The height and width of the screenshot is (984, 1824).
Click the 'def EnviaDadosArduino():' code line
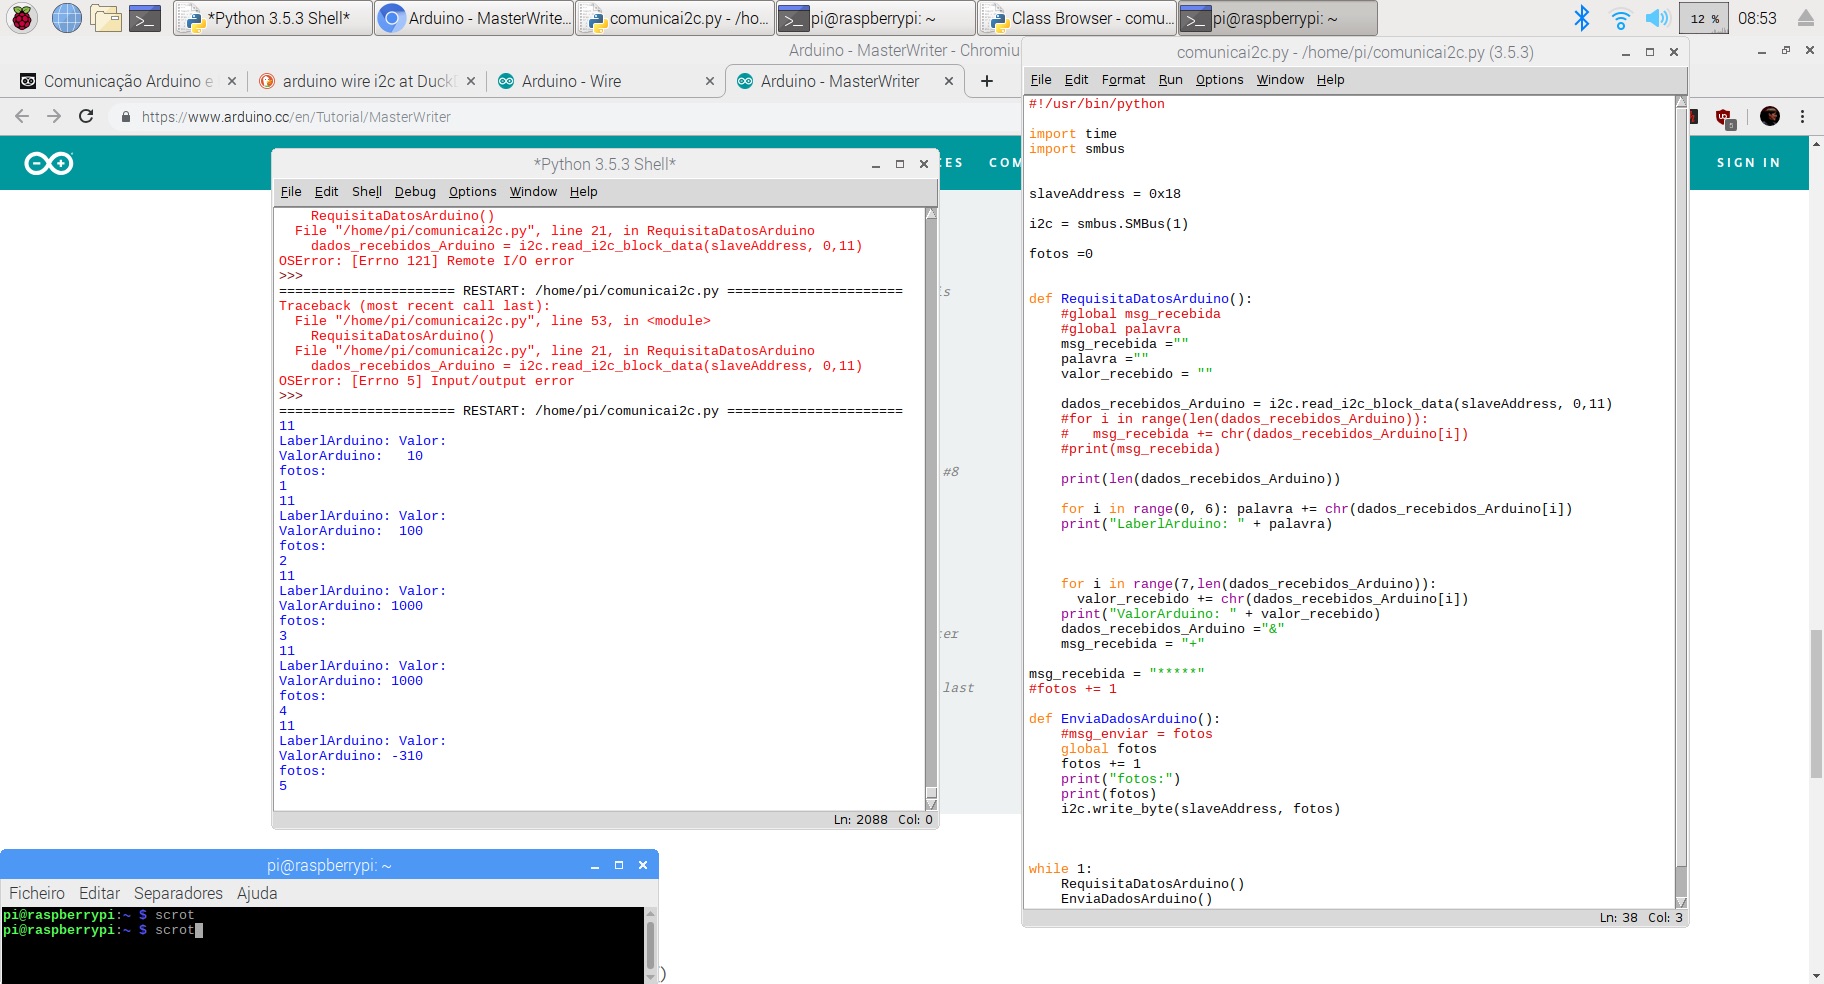[1124, 718]
